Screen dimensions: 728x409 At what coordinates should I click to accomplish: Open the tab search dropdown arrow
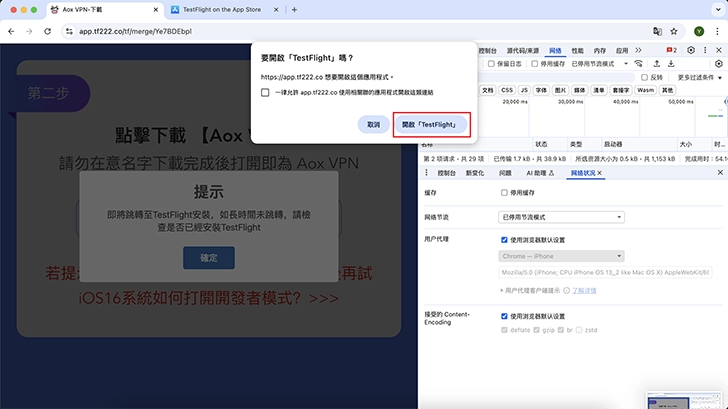point(718,9)
